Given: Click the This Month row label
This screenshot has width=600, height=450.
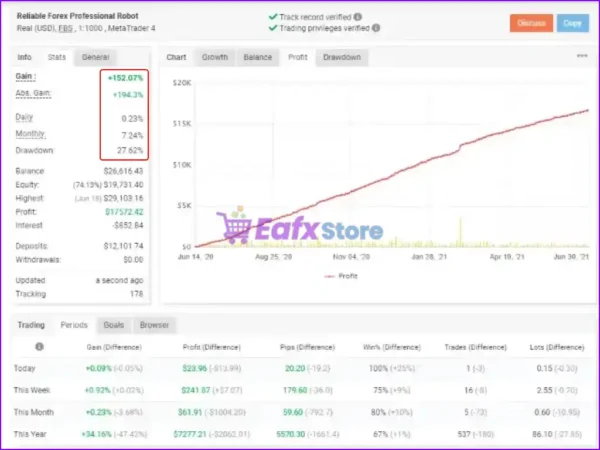Looking at the screenshot, I should [x=34, y=412].
